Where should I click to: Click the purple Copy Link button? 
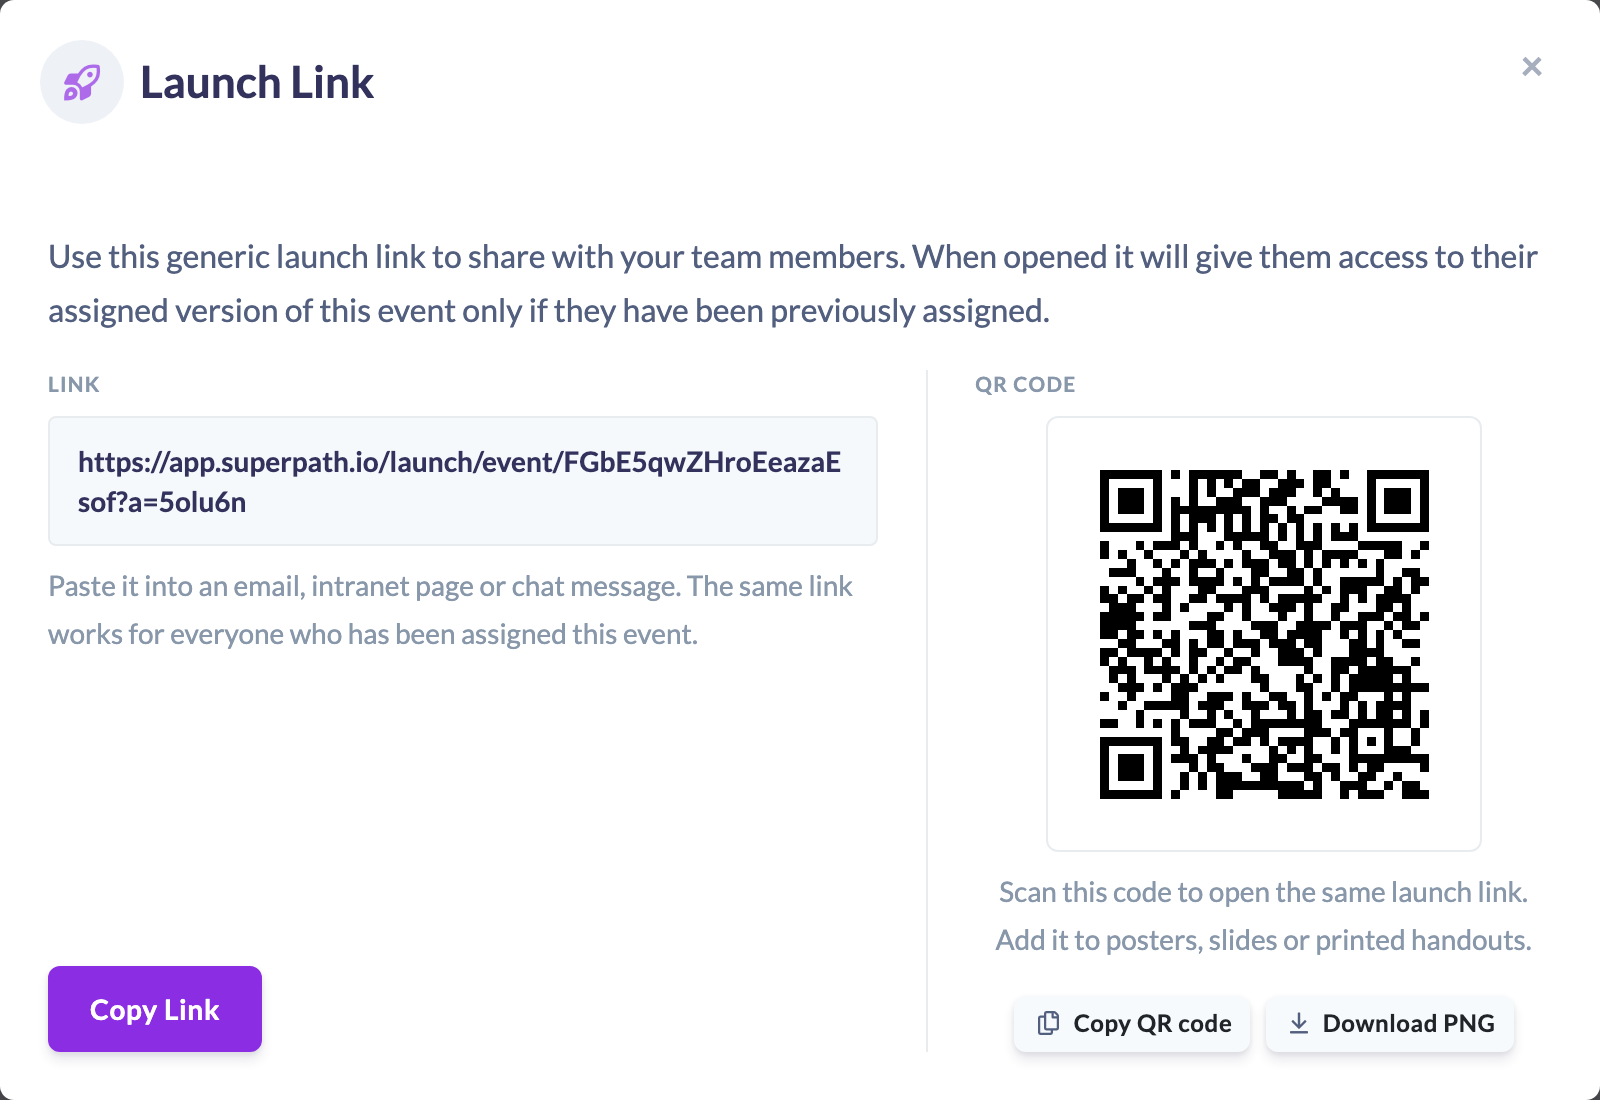[155, 1009]
